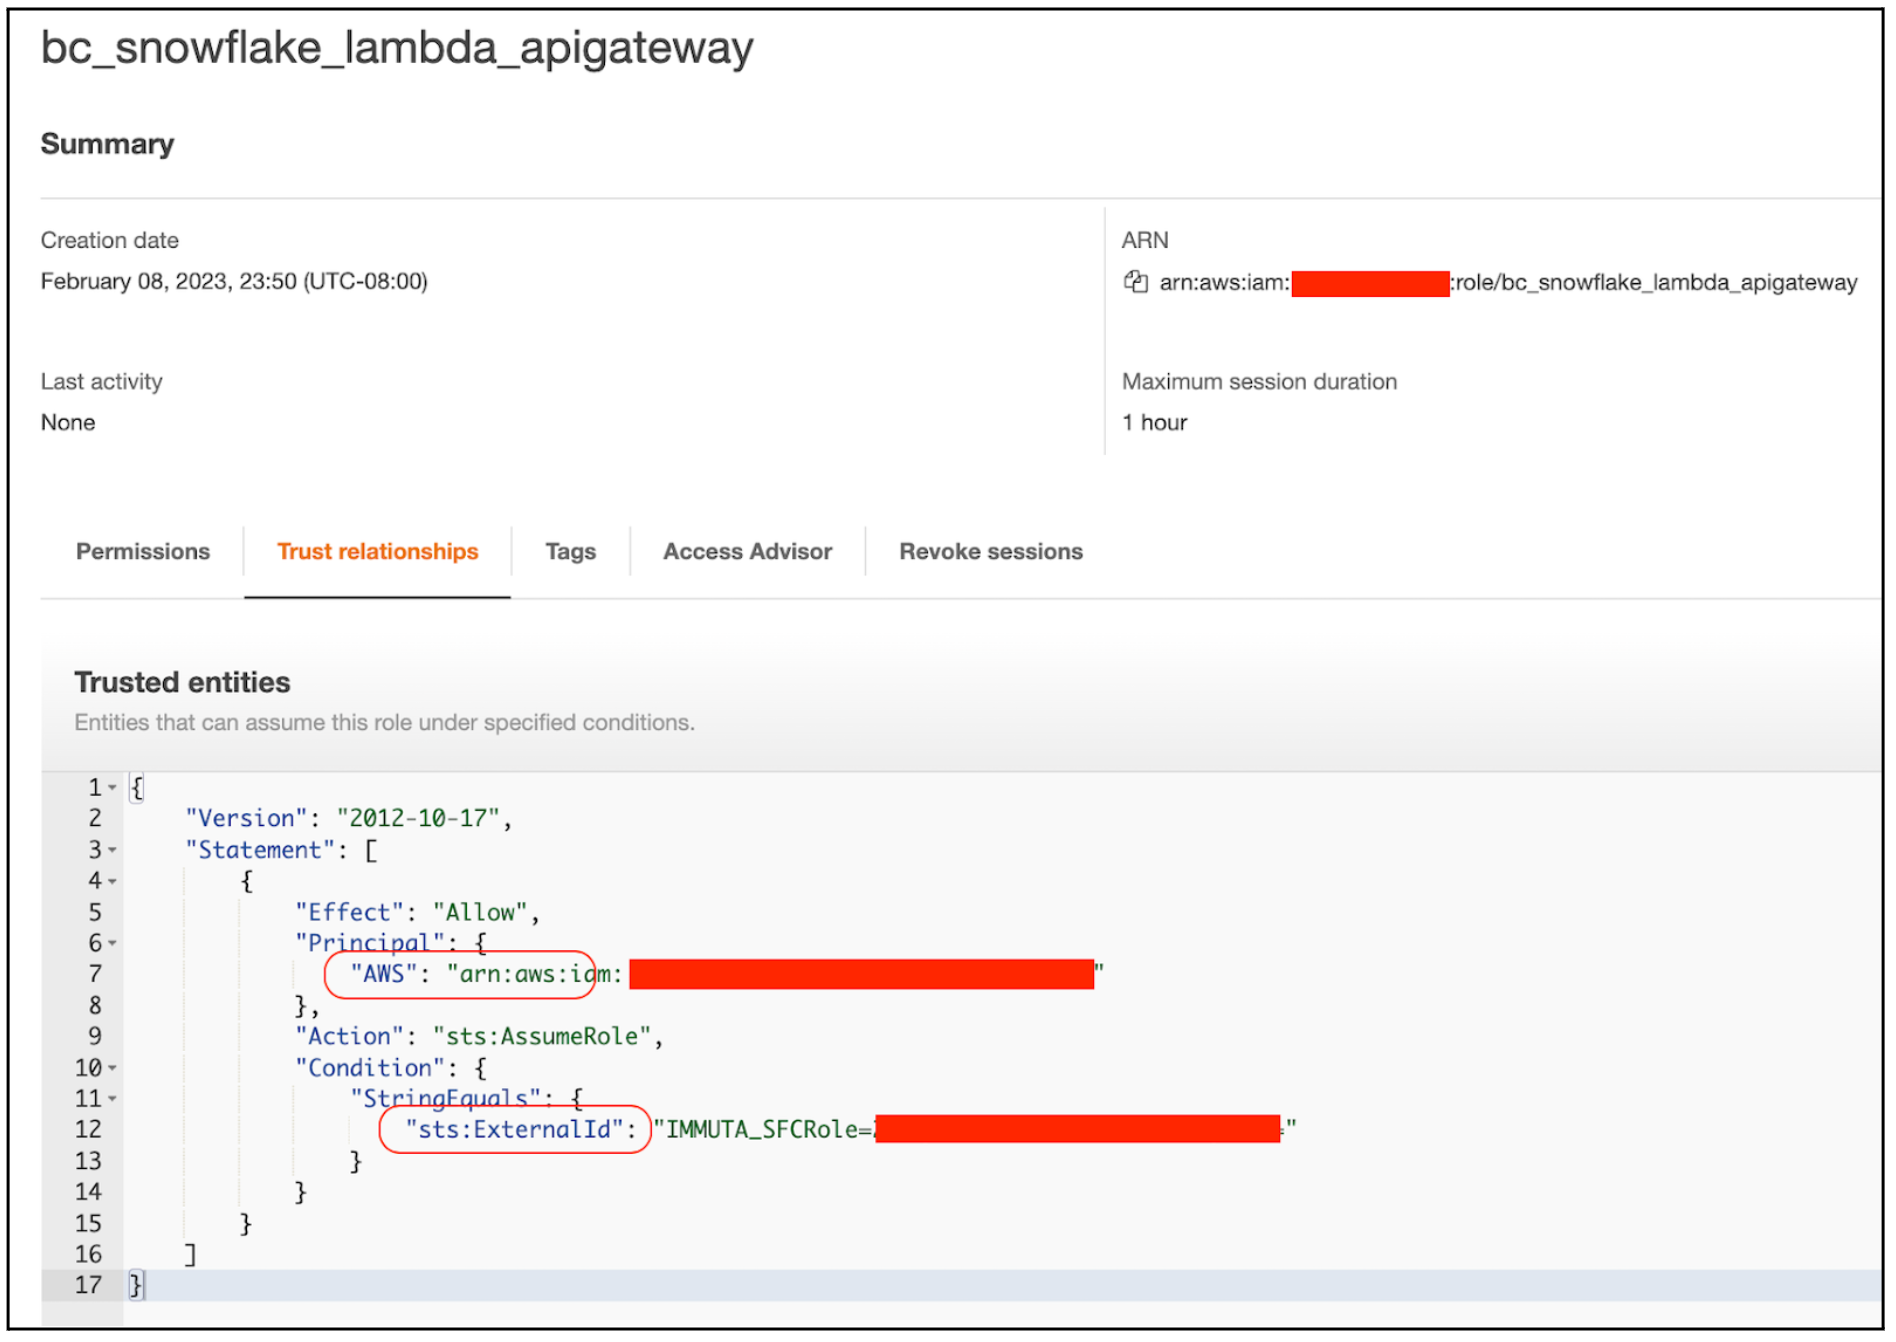1896x1342 pixels.
Task: Copy the role ARN using copy icon
Action: pyautogui.click(x=1134, y=282)
